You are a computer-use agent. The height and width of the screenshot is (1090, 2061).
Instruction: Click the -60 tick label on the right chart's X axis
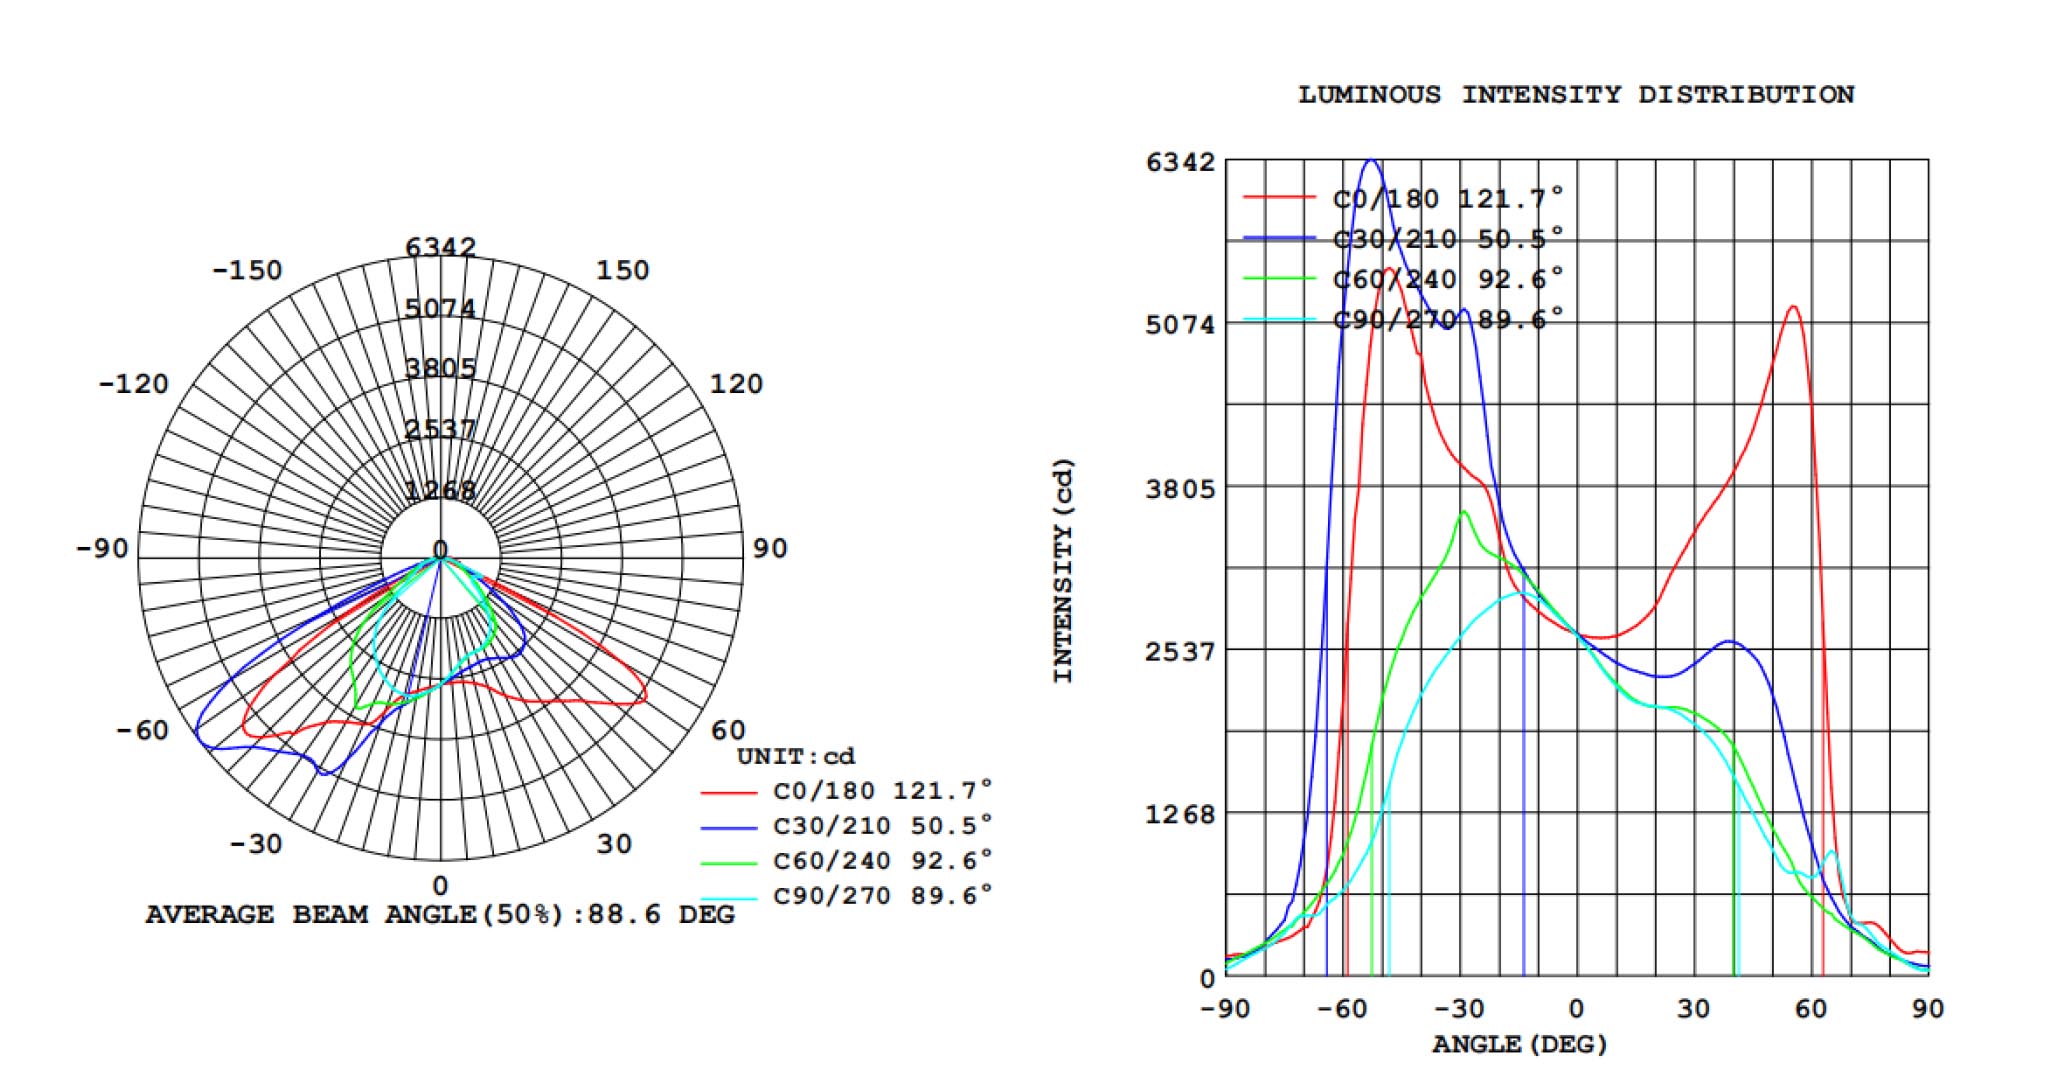1341,1009
